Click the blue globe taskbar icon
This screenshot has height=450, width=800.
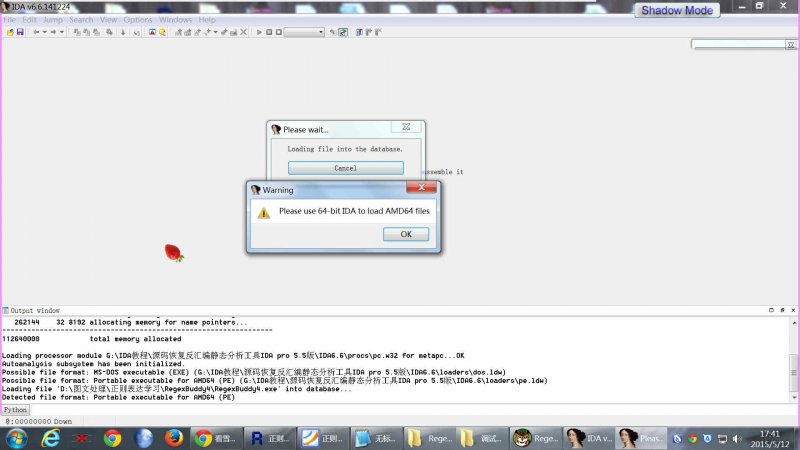click(x=143, y=438)
